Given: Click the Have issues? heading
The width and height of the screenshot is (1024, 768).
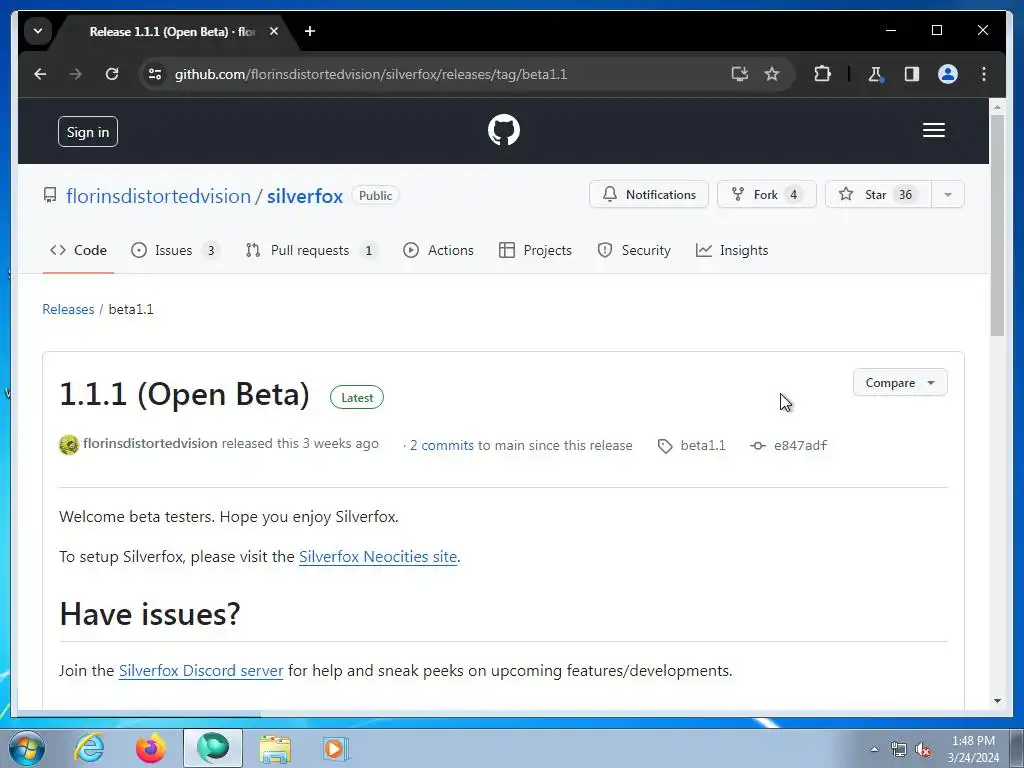Looking at the screenshot, I should [150, 615].
